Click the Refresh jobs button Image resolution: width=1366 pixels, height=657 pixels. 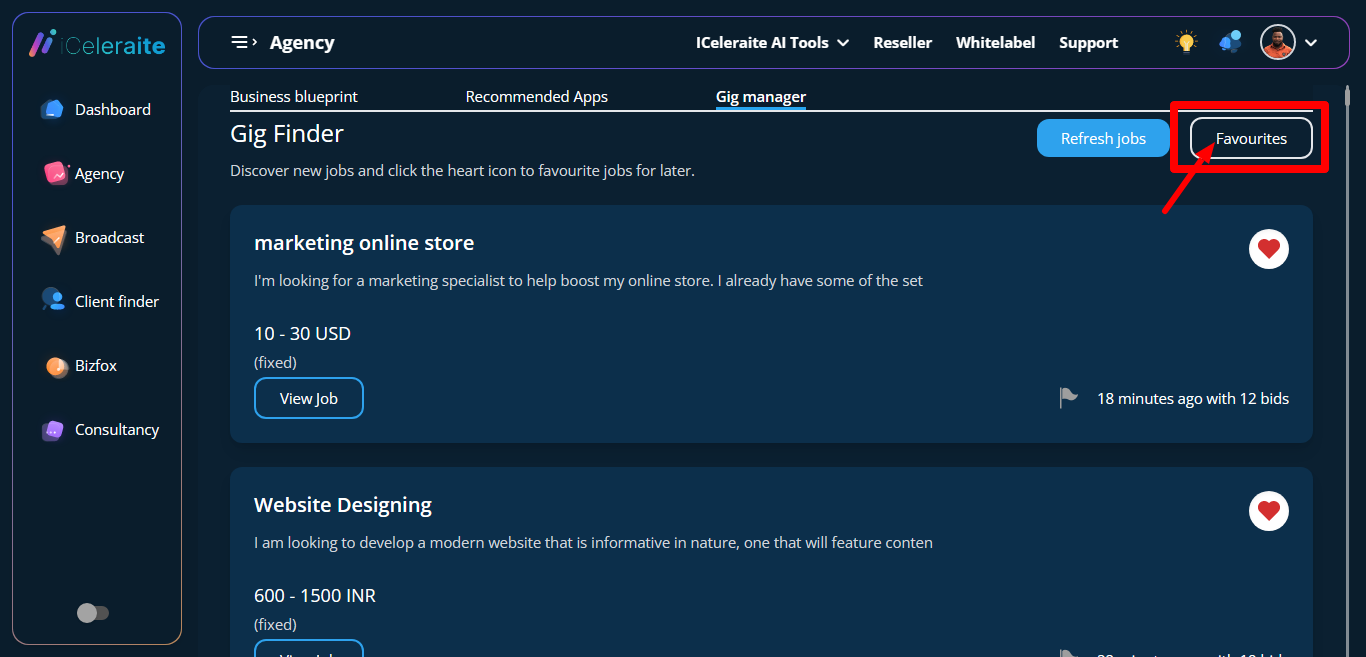1103,139
